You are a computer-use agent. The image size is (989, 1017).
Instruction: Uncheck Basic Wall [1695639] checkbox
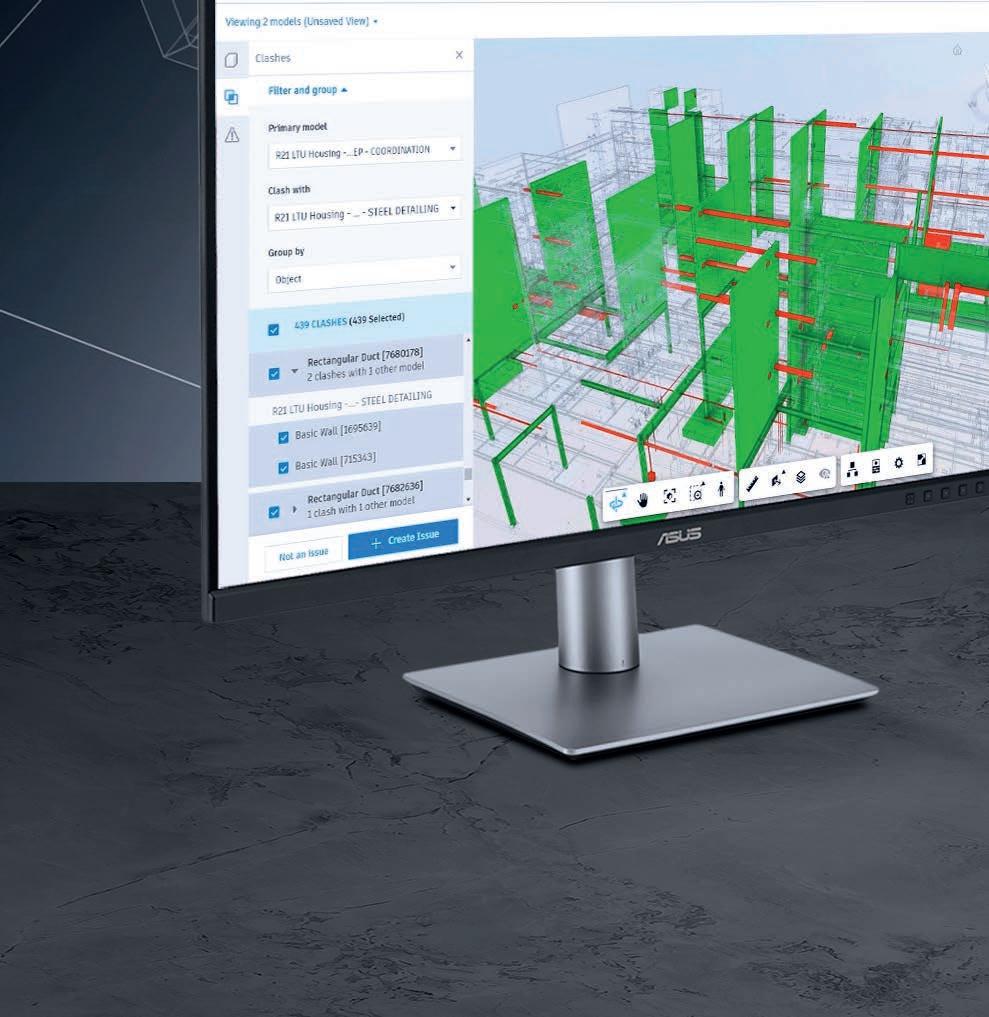point(283,438)
